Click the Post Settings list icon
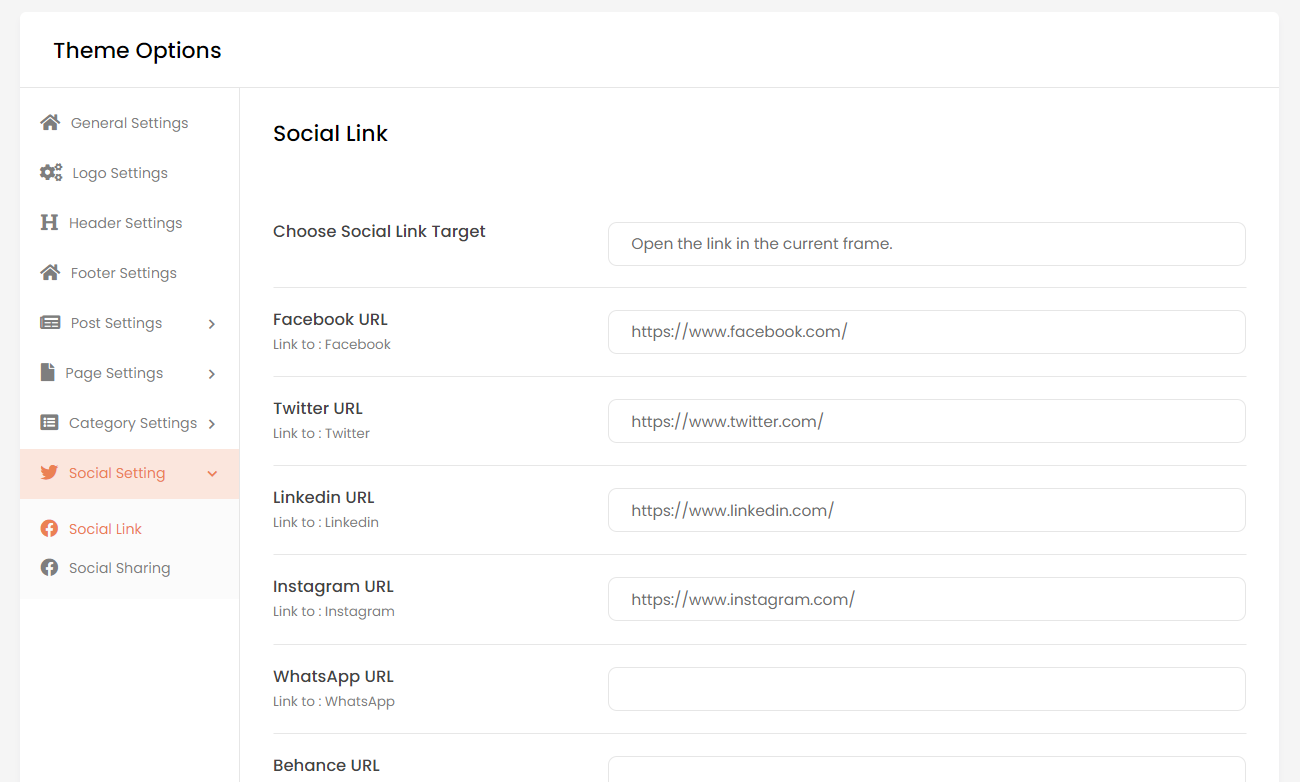 tap(50, 323)
